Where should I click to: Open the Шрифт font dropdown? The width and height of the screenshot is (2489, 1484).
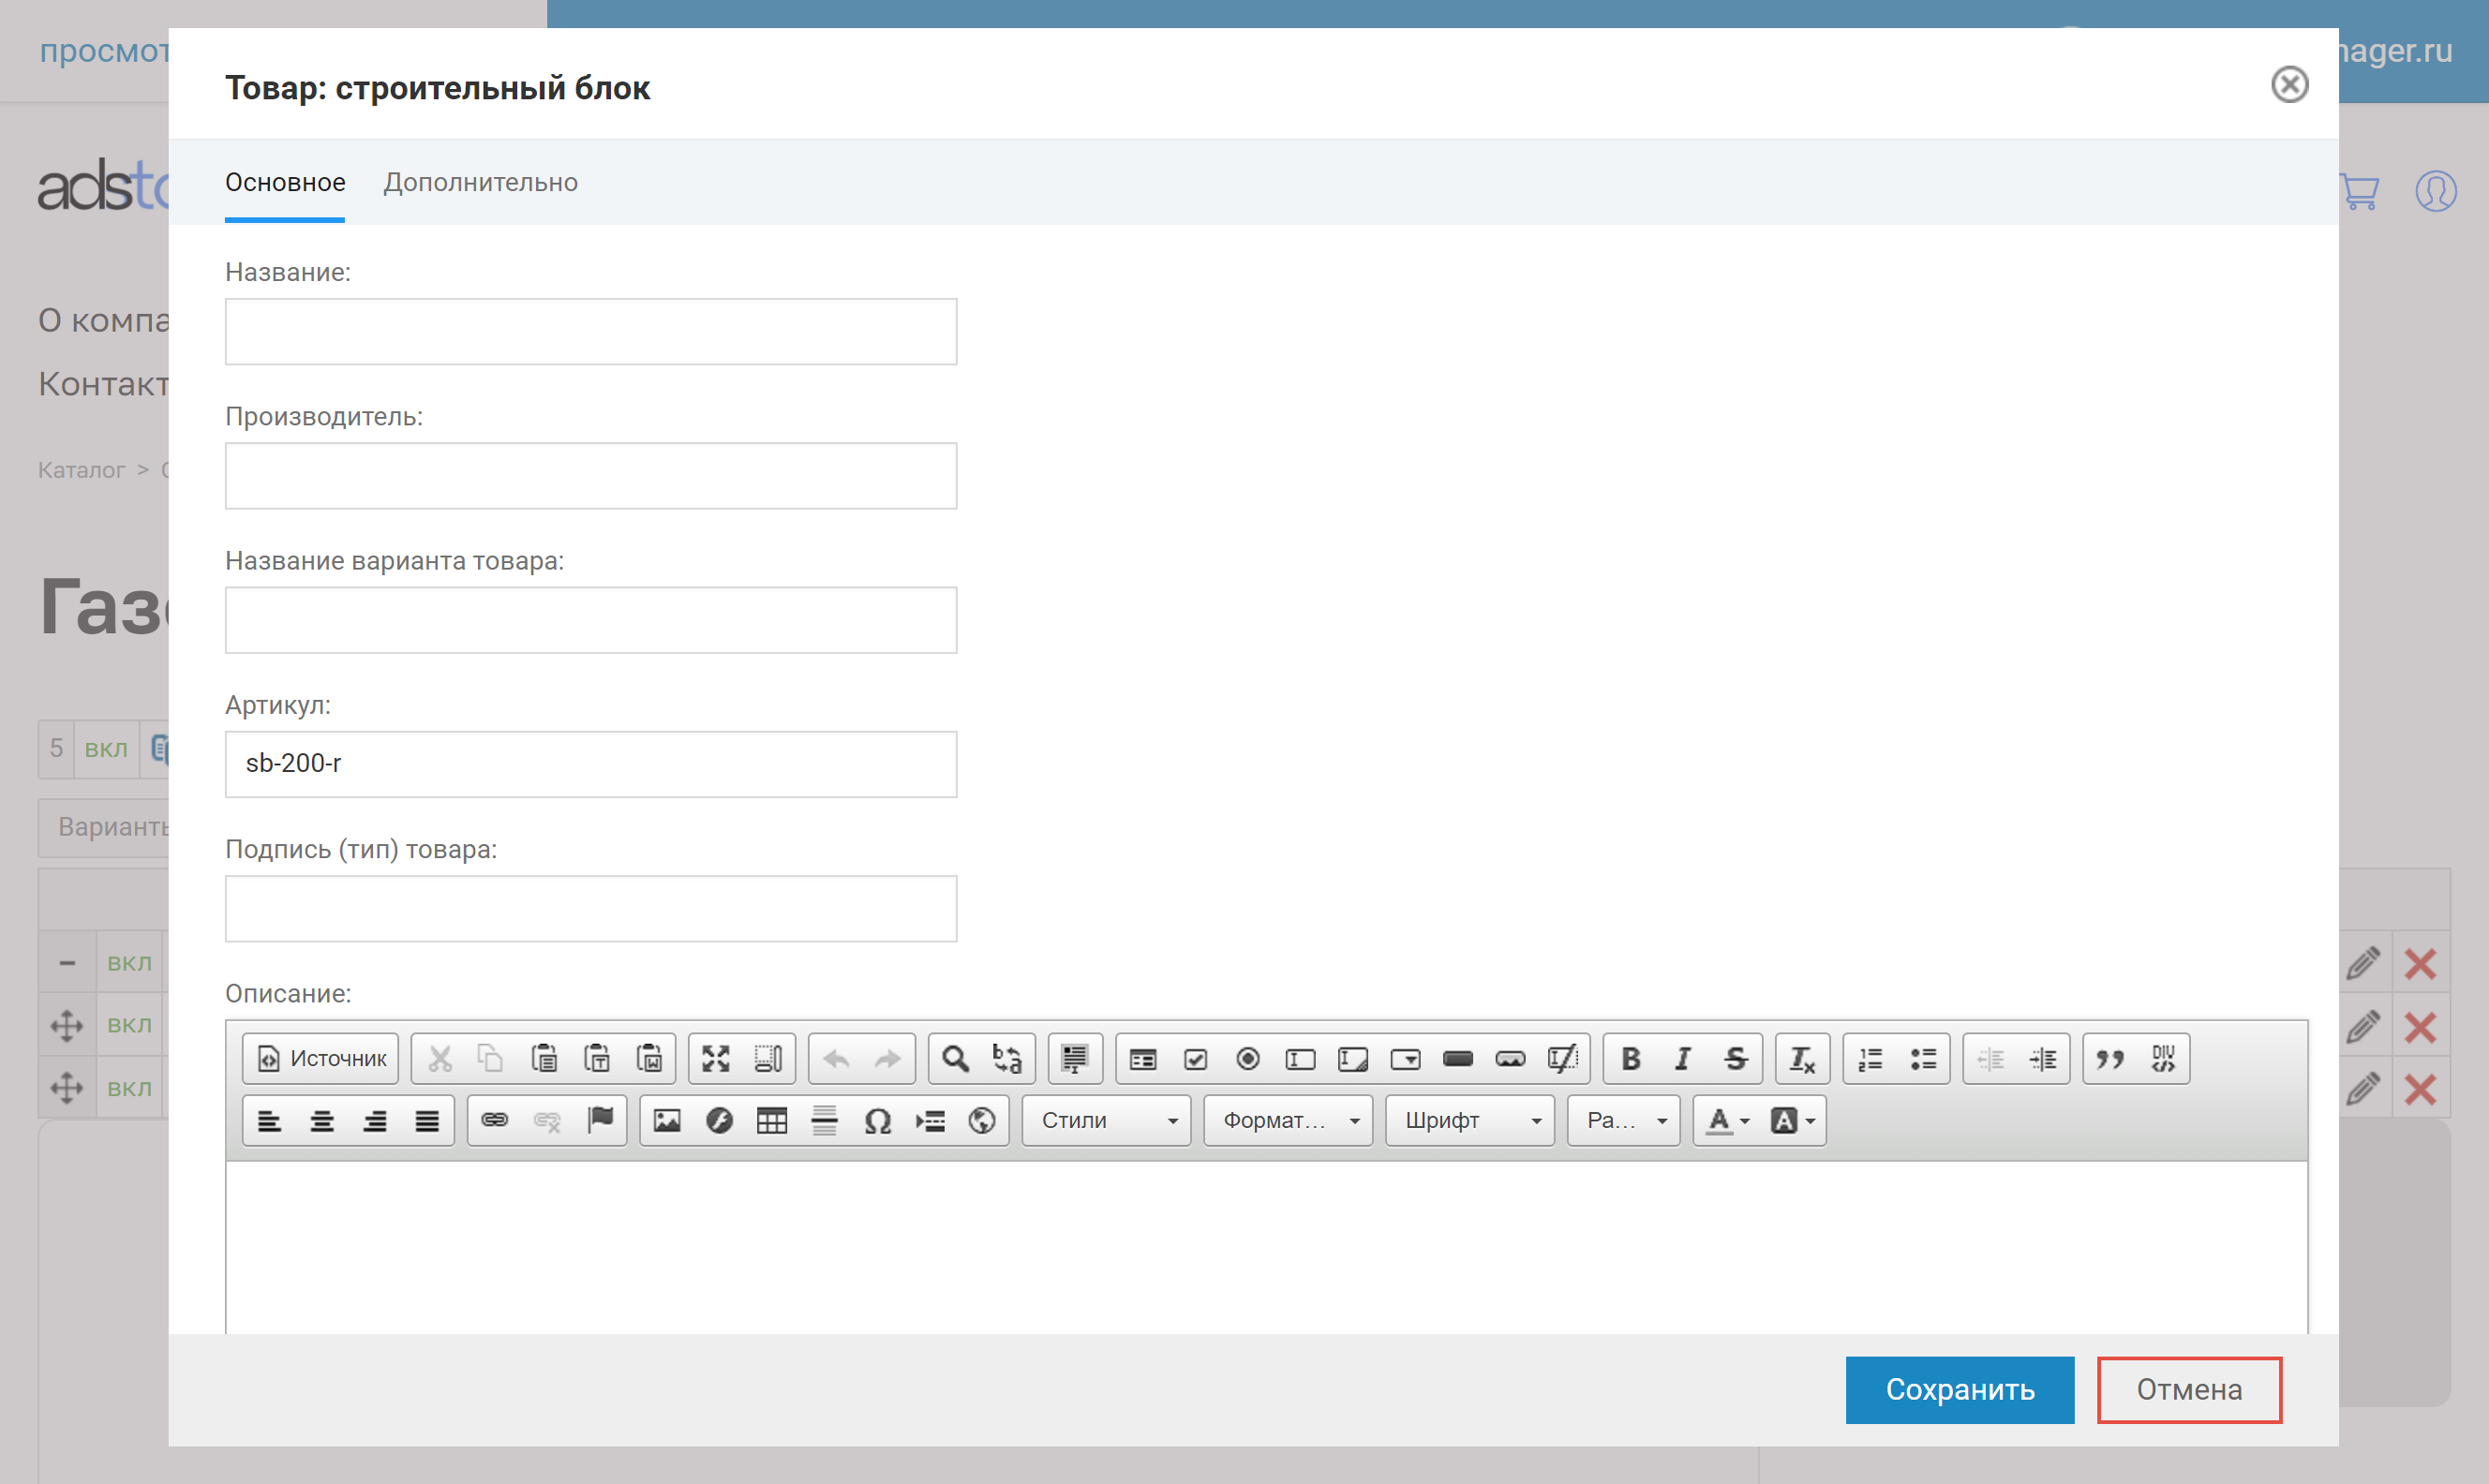coord(1470,1121)
